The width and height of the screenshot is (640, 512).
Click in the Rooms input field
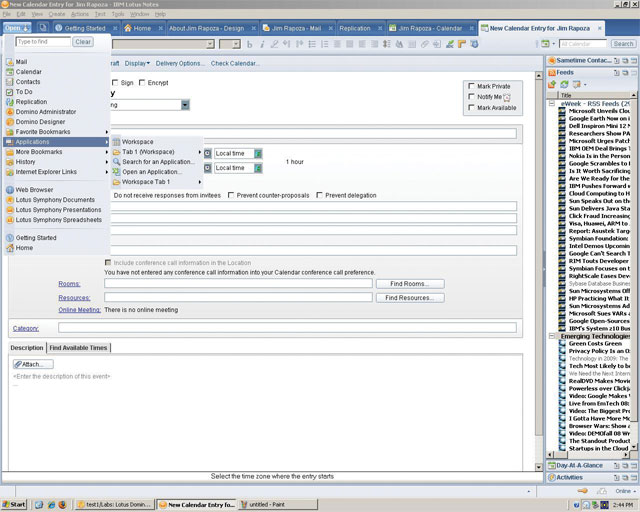tap(238, 283)
